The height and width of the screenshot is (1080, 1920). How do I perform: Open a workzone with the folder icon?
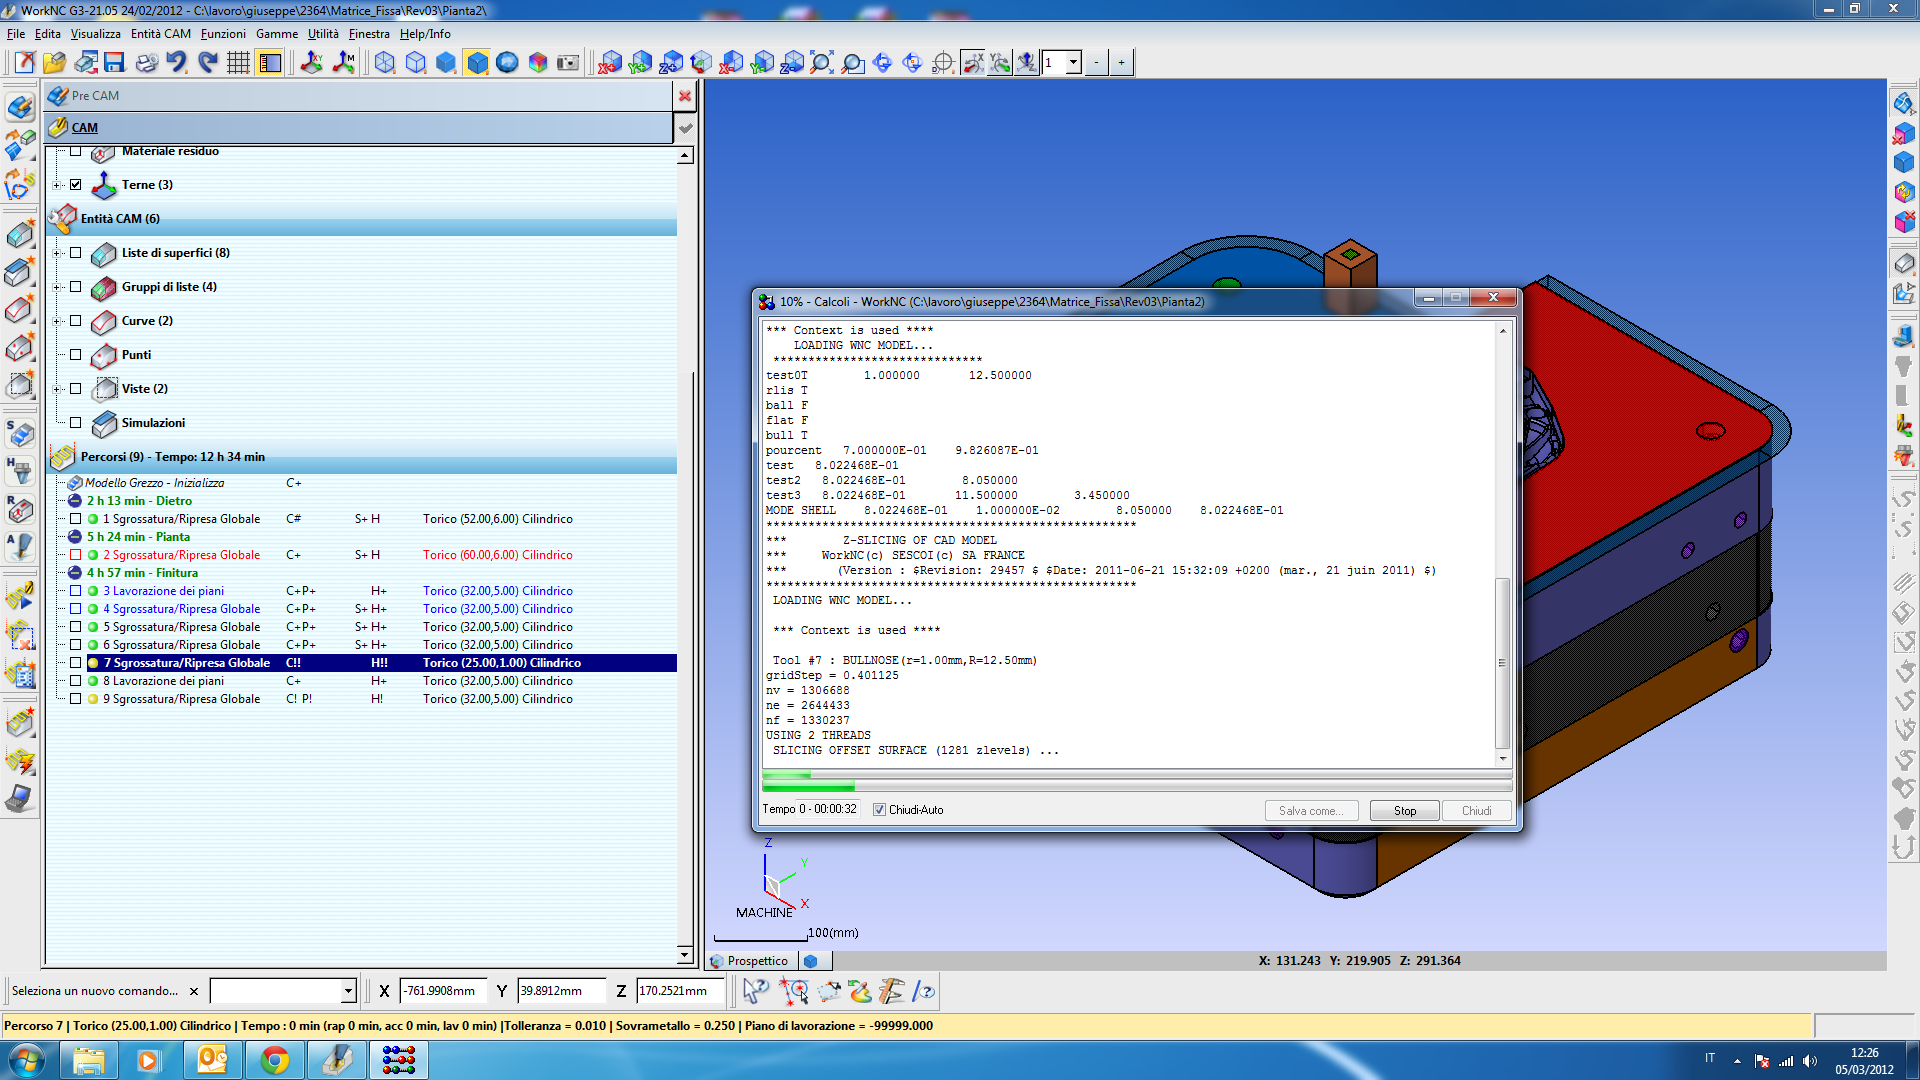(54, 62)
